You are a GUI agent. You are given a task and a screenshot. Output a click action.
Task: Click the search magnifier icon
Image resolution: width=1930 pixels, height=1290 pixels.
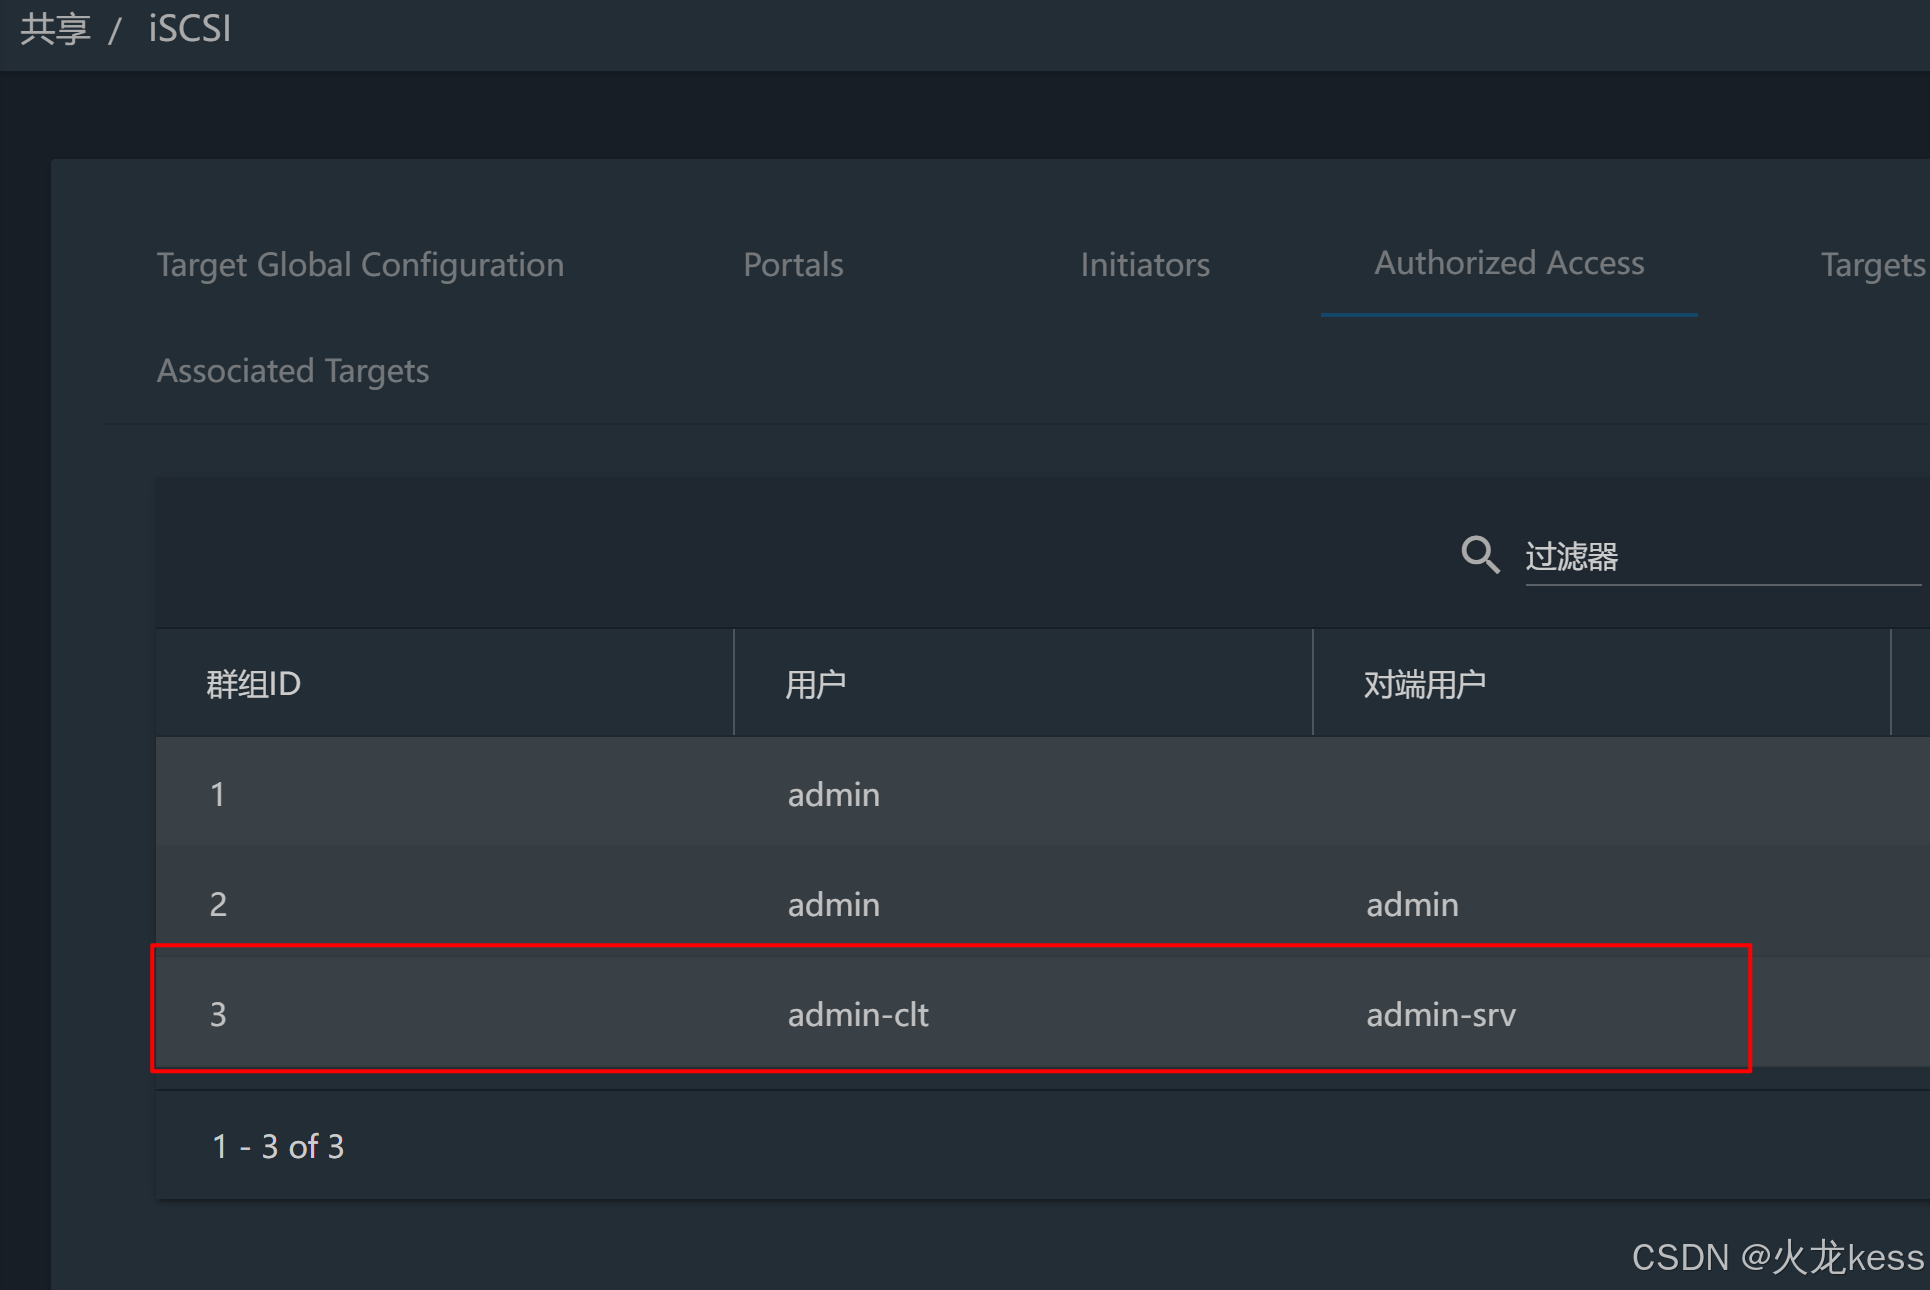click(x=1480, y=554)
